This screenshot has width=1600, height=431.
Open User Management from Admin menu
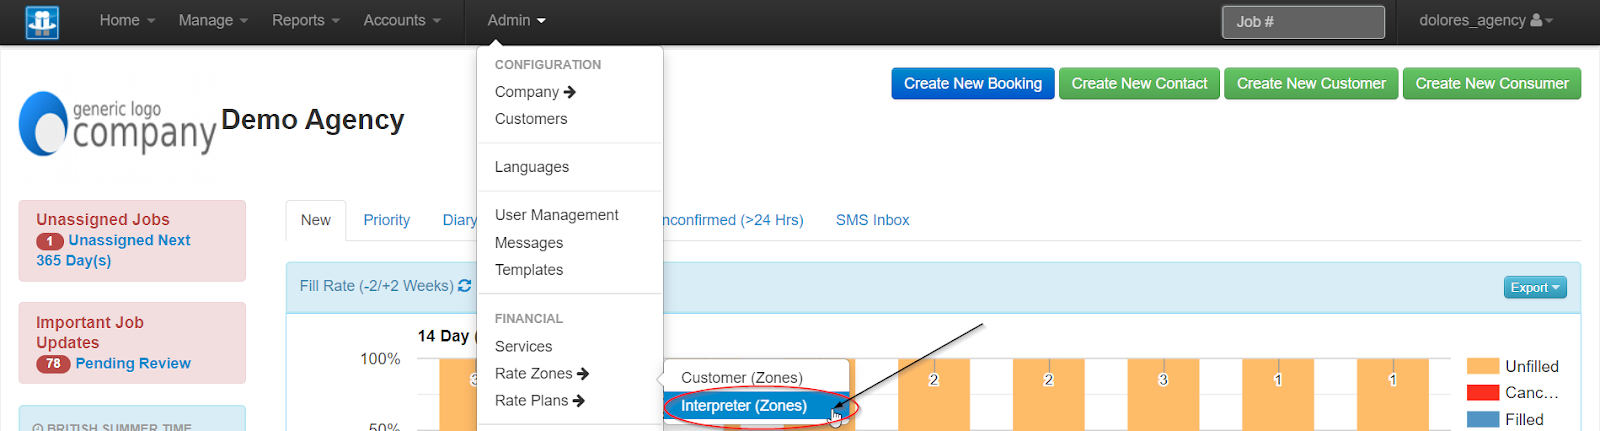(x=556, y=215)
